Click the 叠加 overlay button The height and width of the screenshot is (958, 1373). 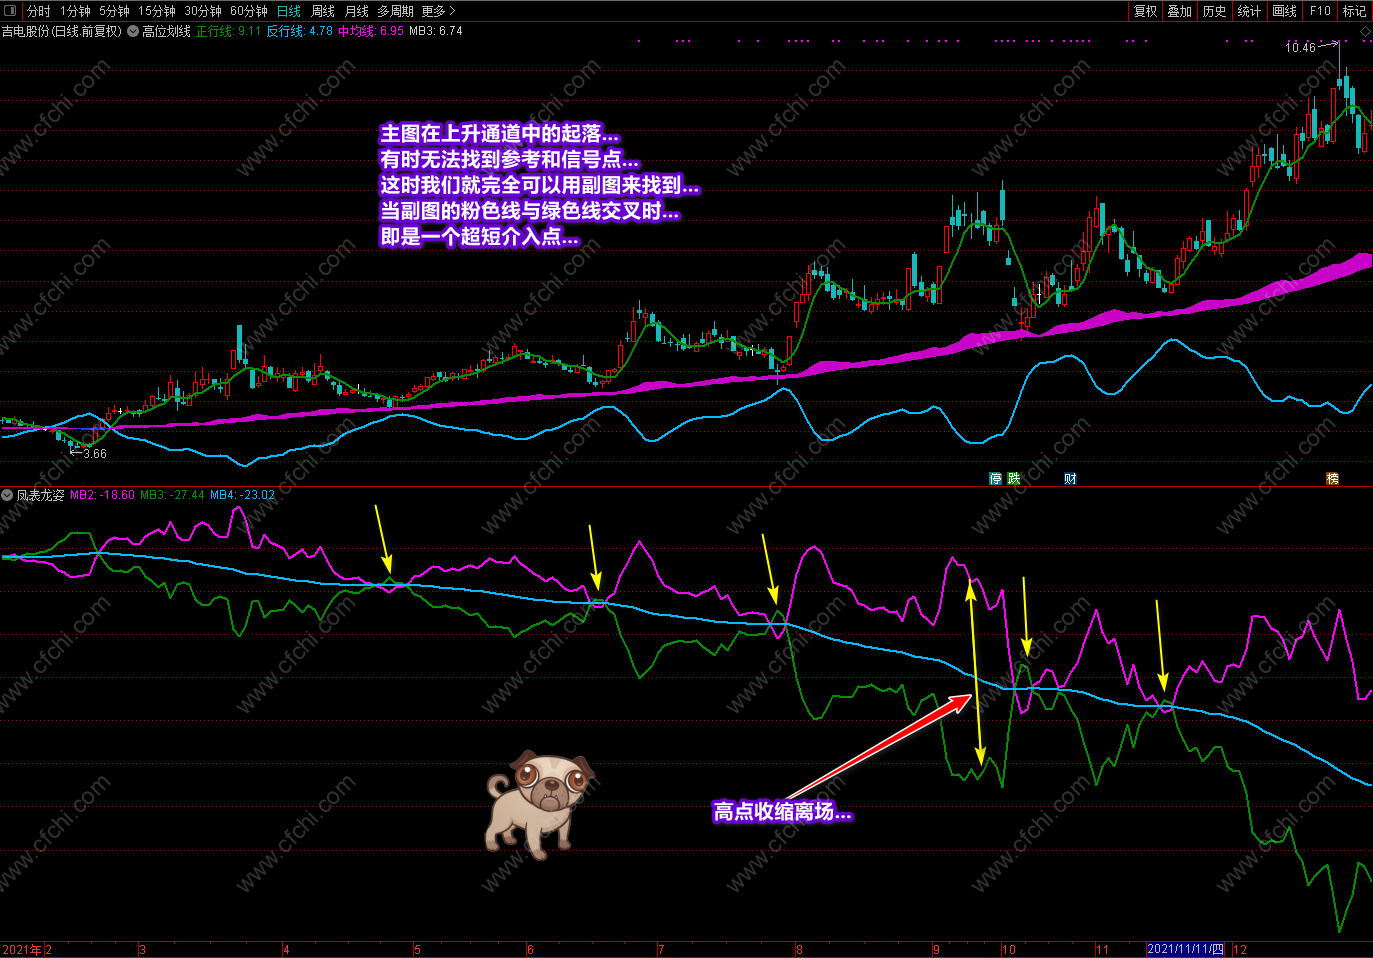1180,11
